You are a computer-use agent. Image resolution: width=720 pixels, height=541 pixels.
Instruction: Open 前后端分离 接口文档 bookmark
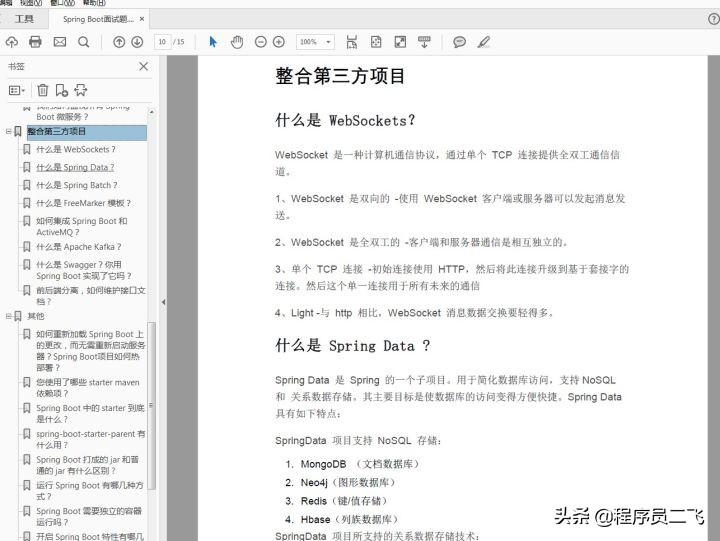coord(91,296)
